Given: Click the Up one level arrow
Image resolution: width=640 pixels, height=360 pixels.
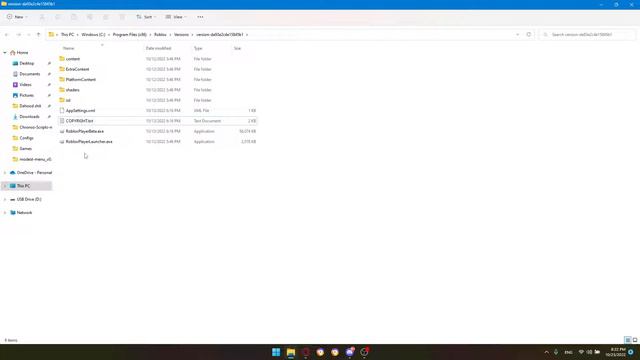Looking at the screenshot, I should click(x=38, y=35).
